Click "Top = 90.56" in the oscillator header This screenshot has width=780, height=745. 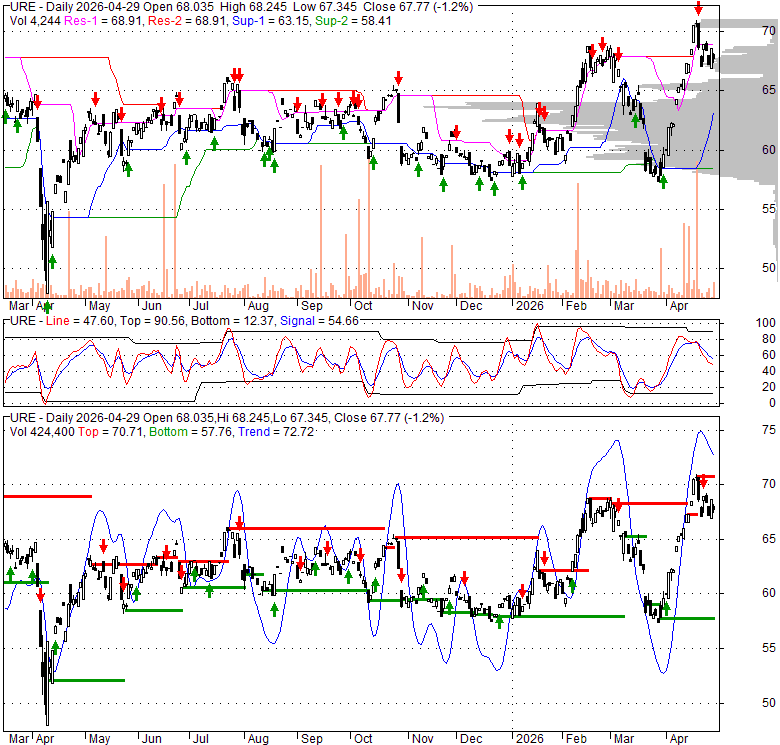152,321
